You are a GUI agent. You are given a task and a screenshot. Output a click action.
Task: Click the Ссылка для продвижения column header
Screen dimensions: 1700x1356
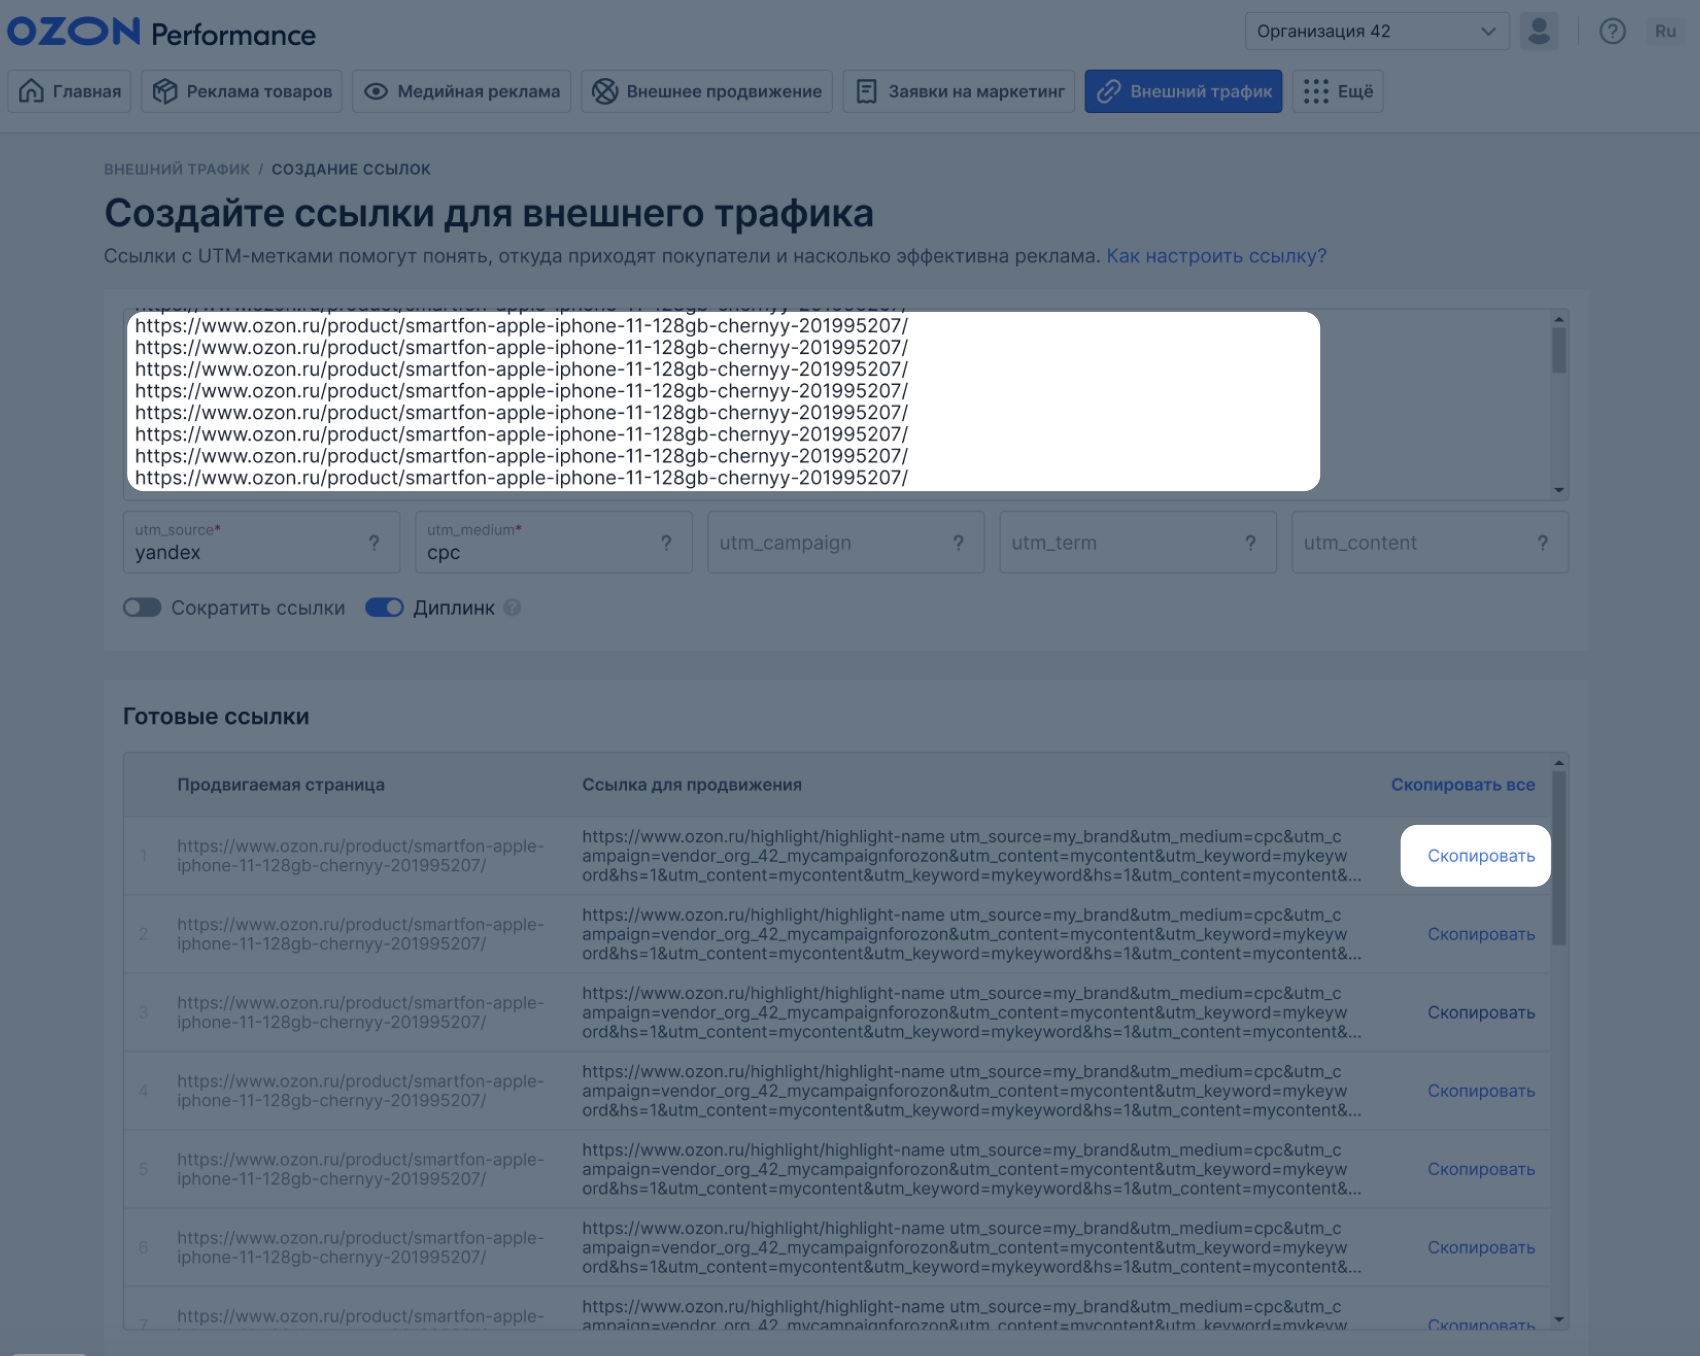click(692, 785)
